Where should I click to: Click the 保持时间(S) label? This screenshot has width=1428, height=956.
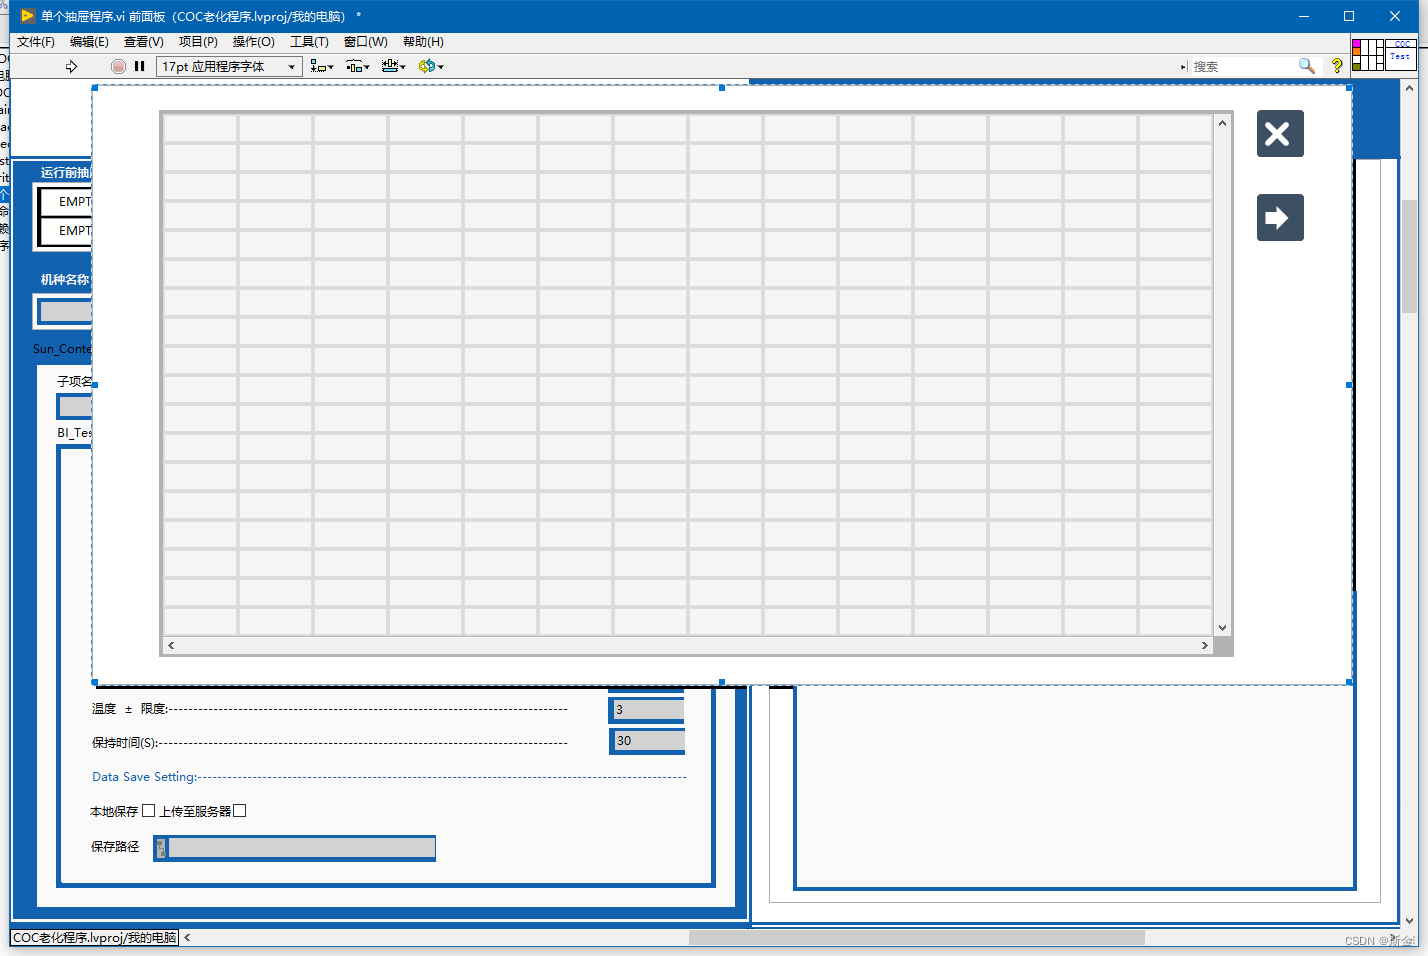click(124, 743)
